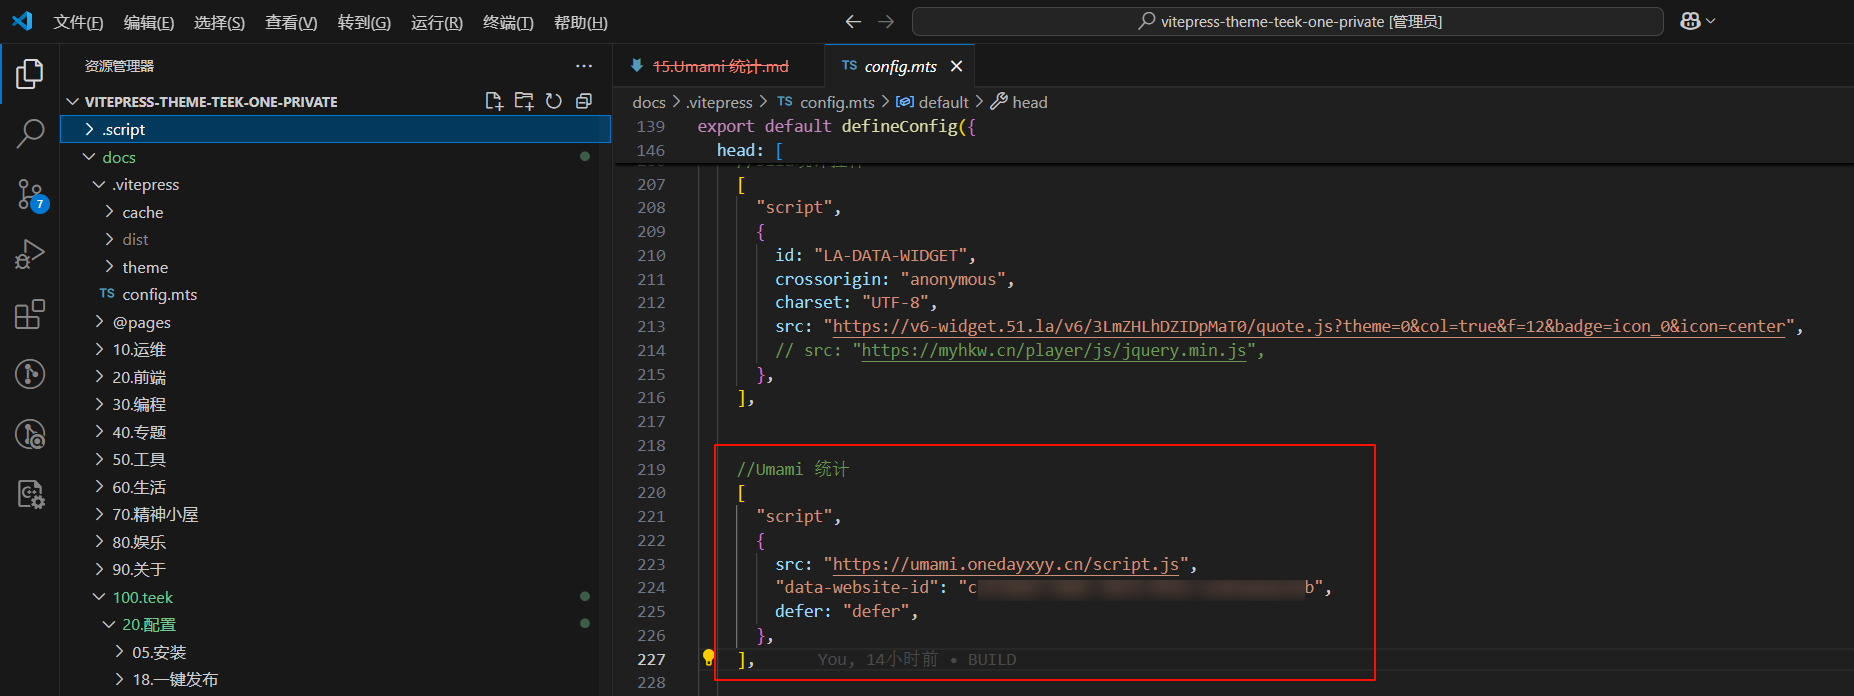Close the config.mts editor tab
Screen dimensions: 1854x696
(957, 66)
